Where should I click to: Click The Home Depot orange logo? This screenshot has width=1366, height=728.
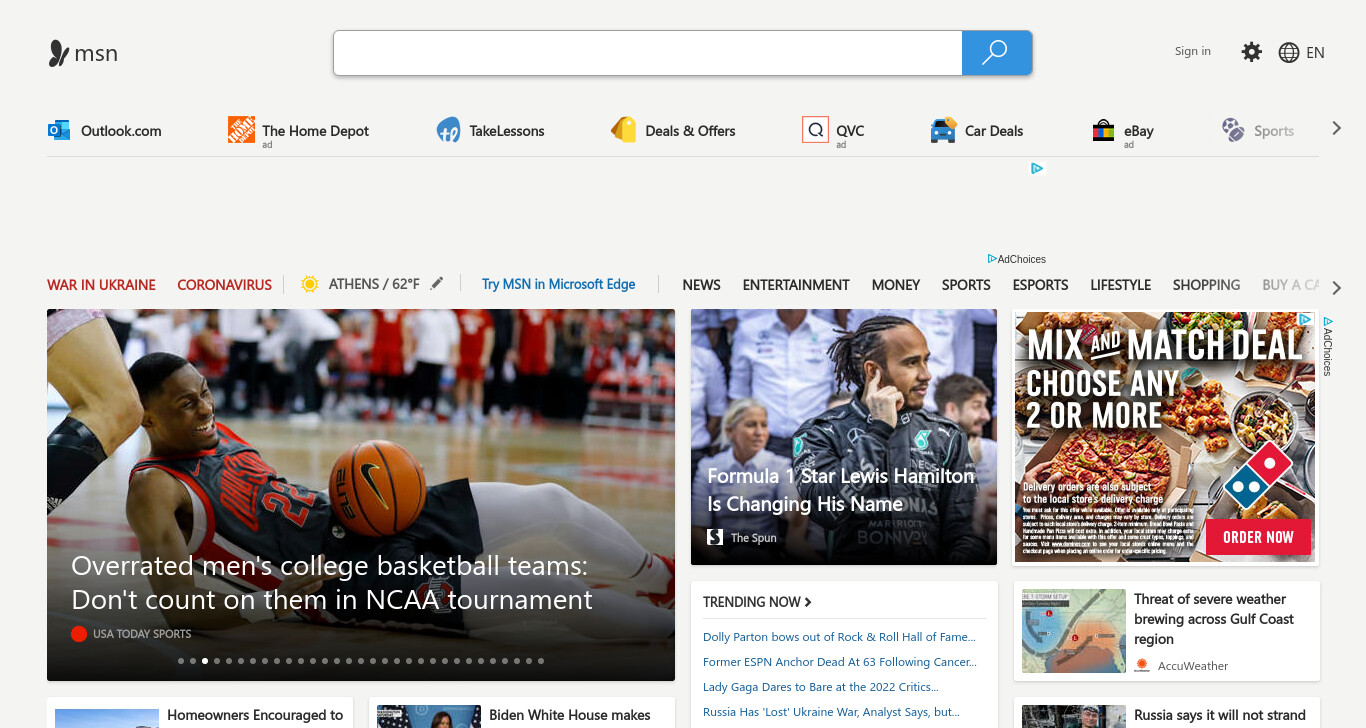241,130
